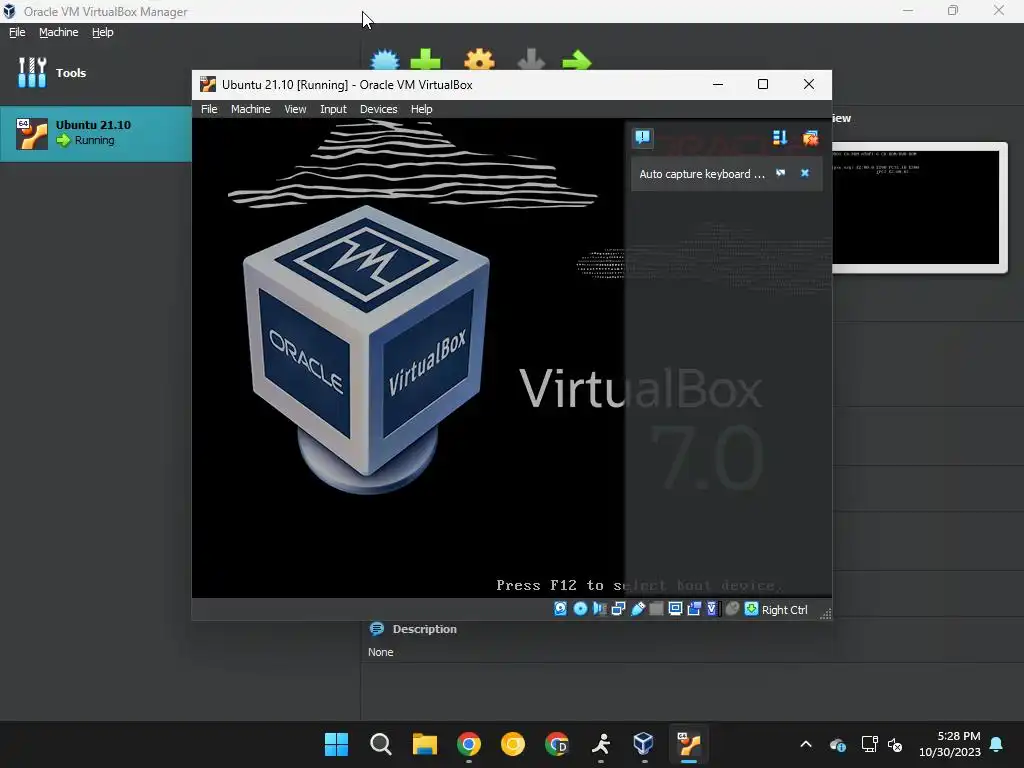
Task: Remove all finished notifications with the clear icon
Action: tap(810, 137)
